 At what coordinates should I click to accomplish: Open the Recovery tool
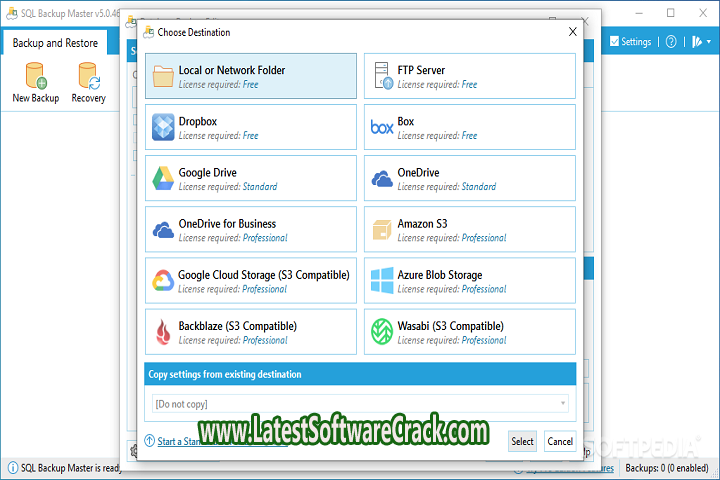pos(88,82)
